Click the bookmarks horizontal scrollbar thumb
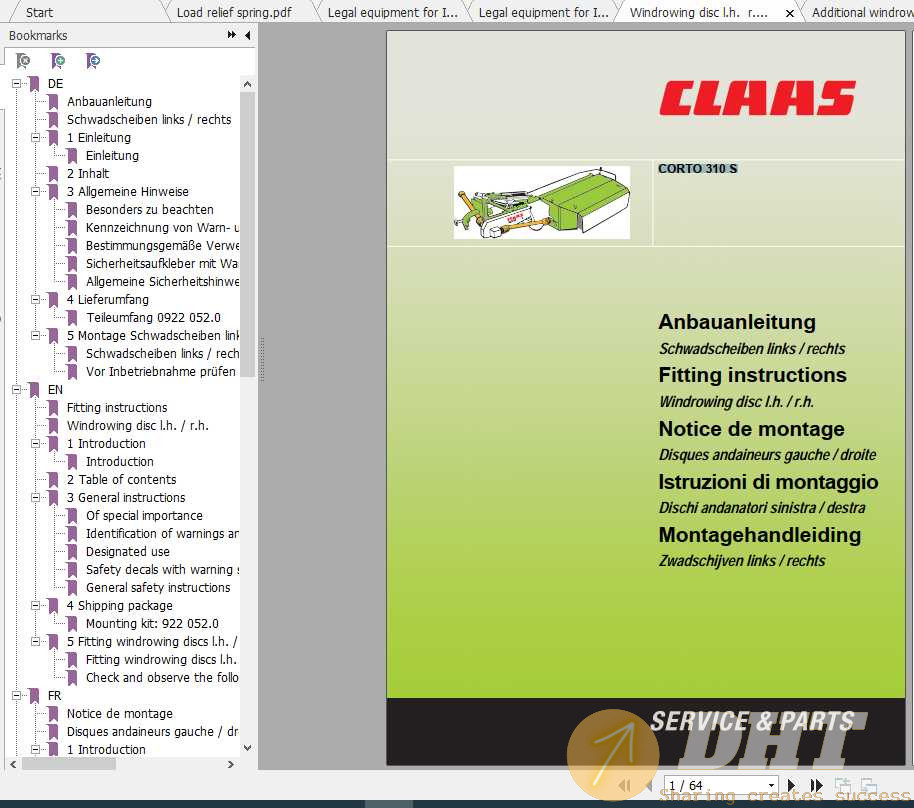The width and height of the screenshot is (914, 808). [x=69, y=764]
